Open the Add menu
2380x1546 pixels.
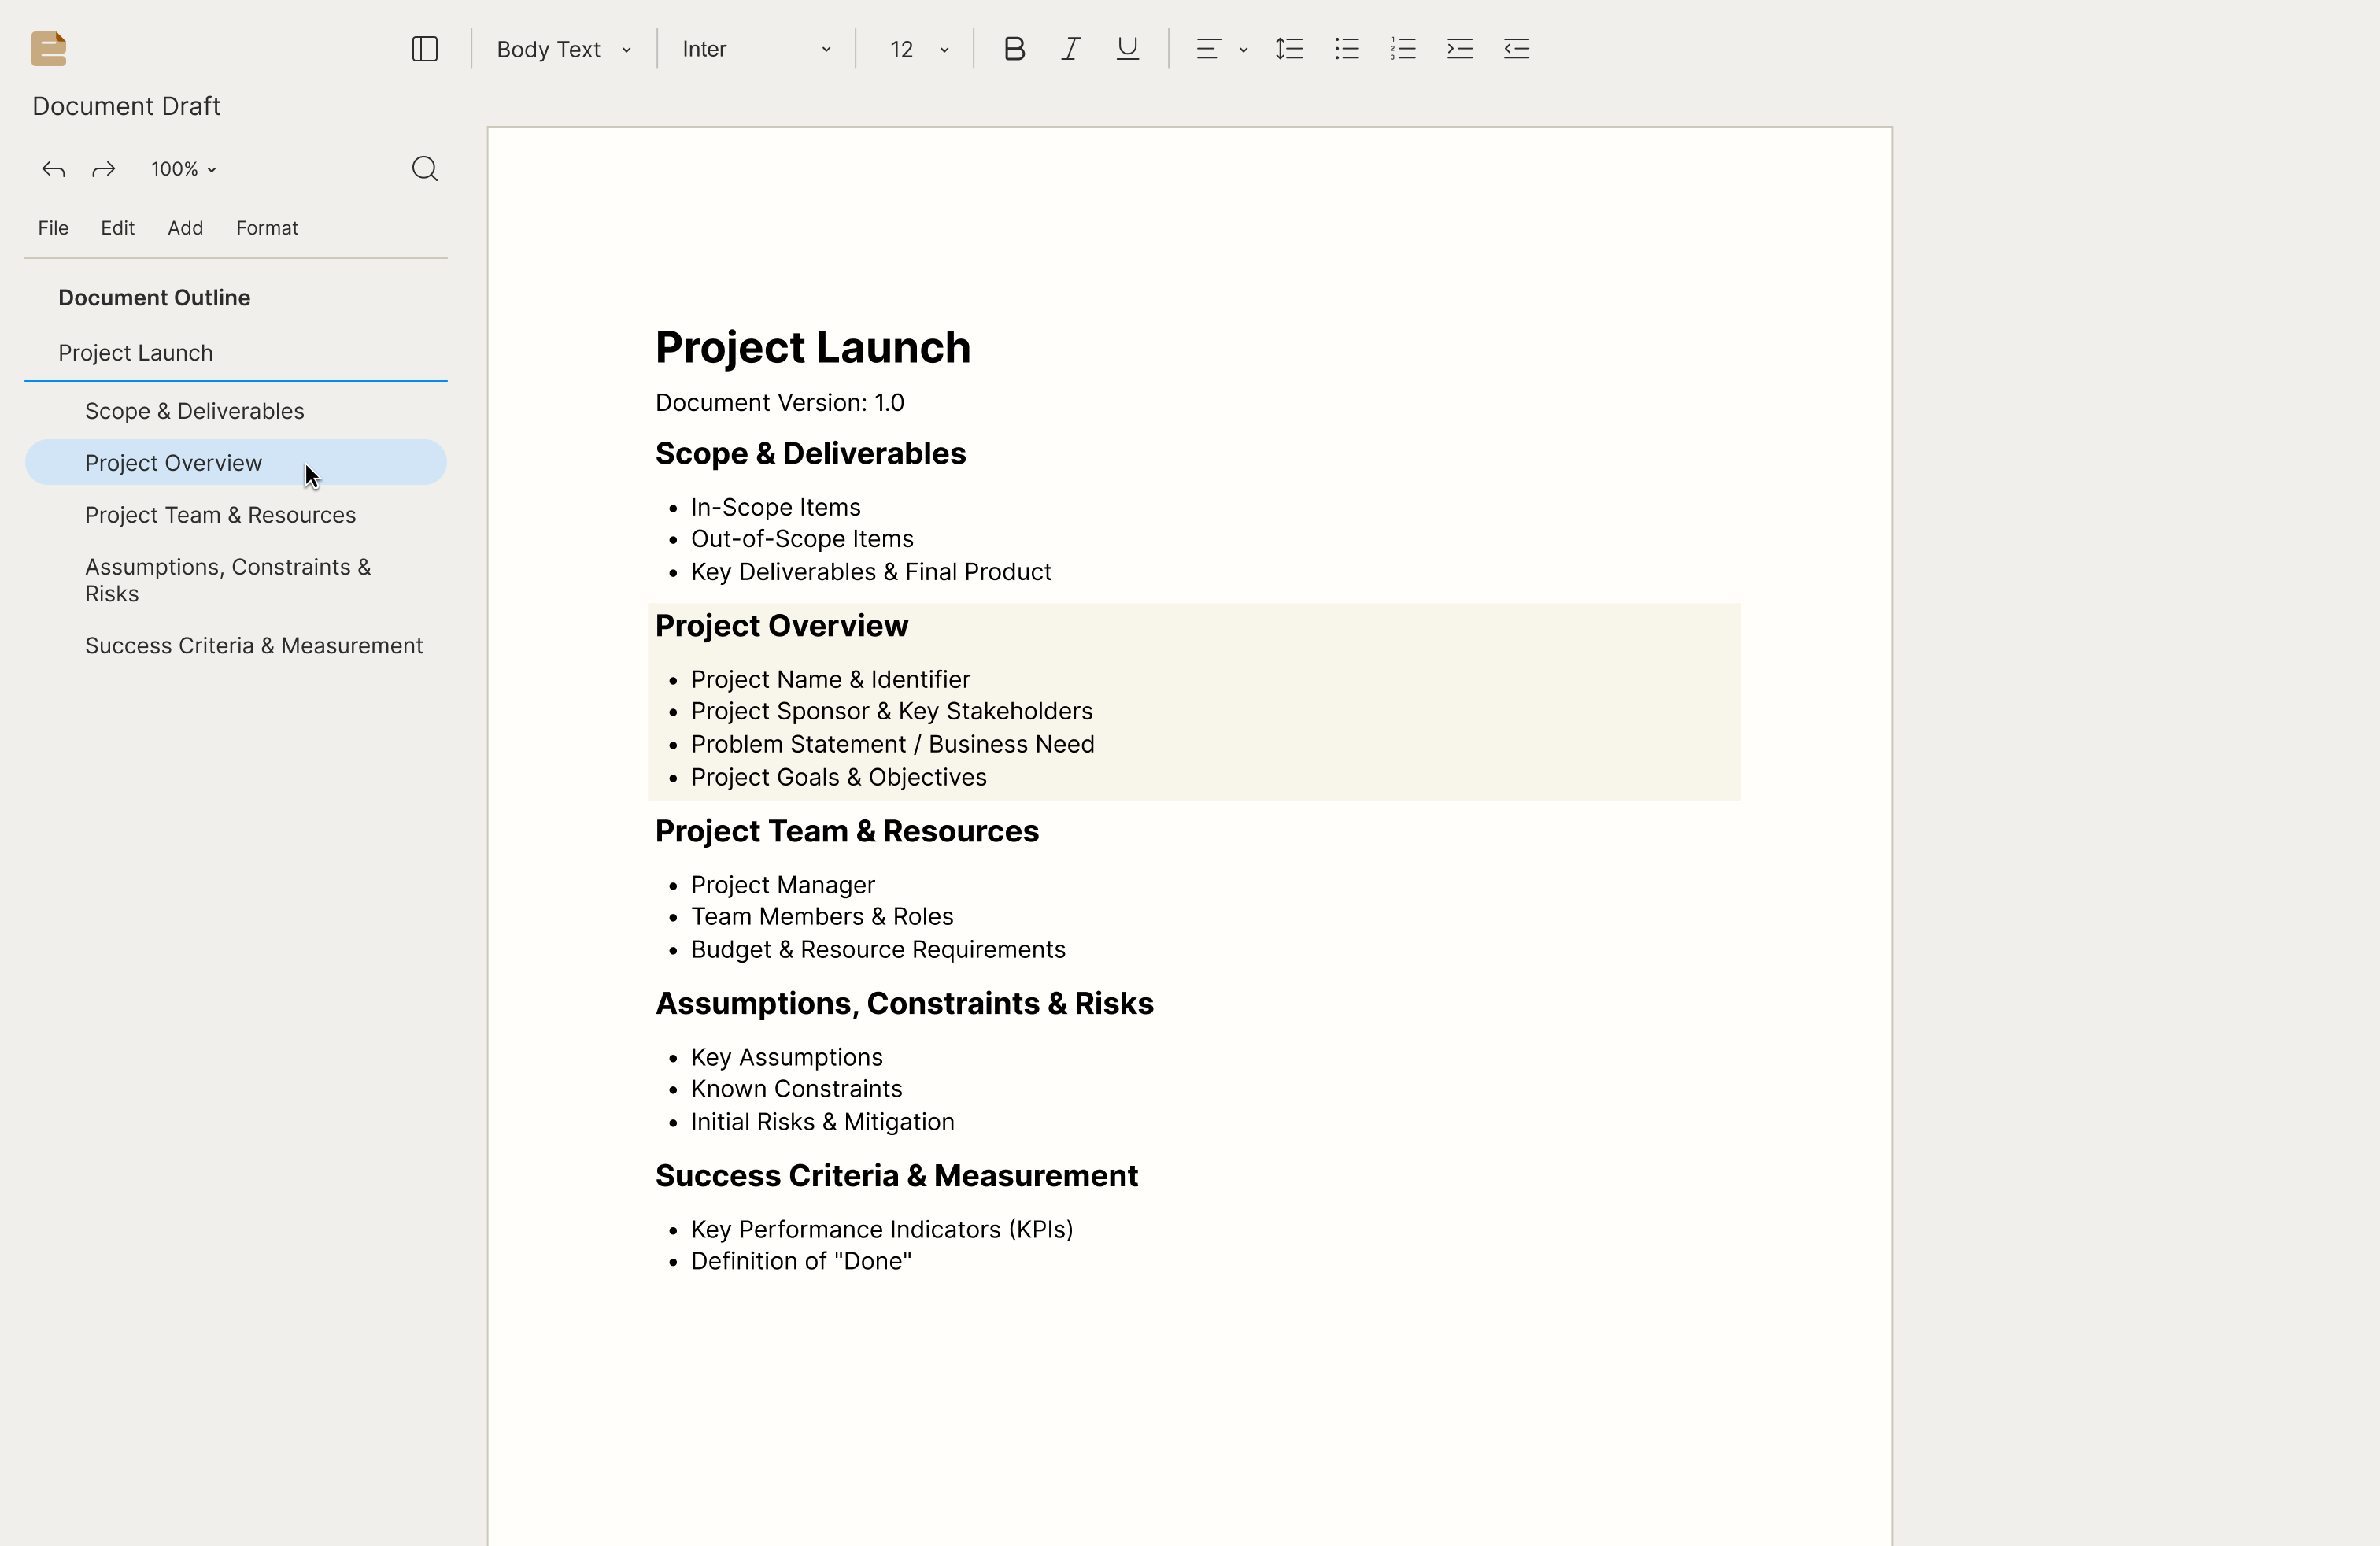tap(185, 228)
